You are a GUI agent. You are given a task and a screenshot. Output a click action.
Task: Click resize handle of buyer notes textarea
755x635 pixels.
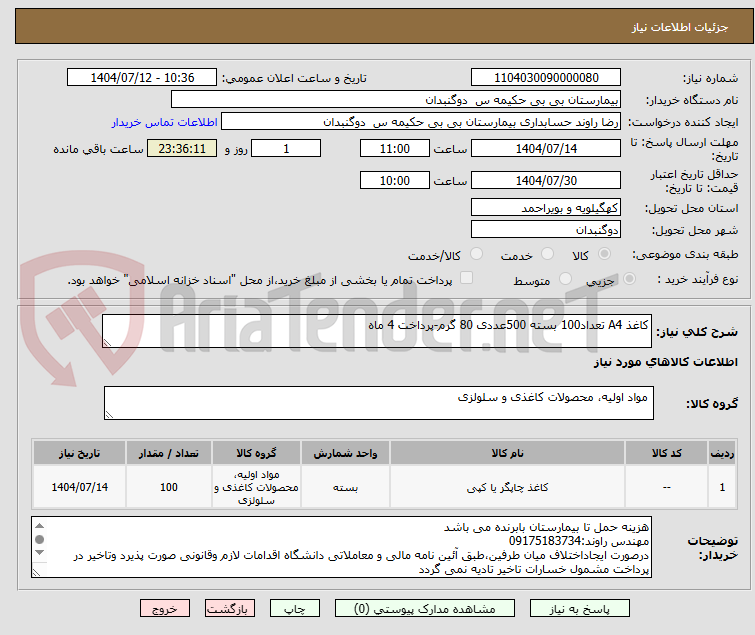[x=37, y=572]
